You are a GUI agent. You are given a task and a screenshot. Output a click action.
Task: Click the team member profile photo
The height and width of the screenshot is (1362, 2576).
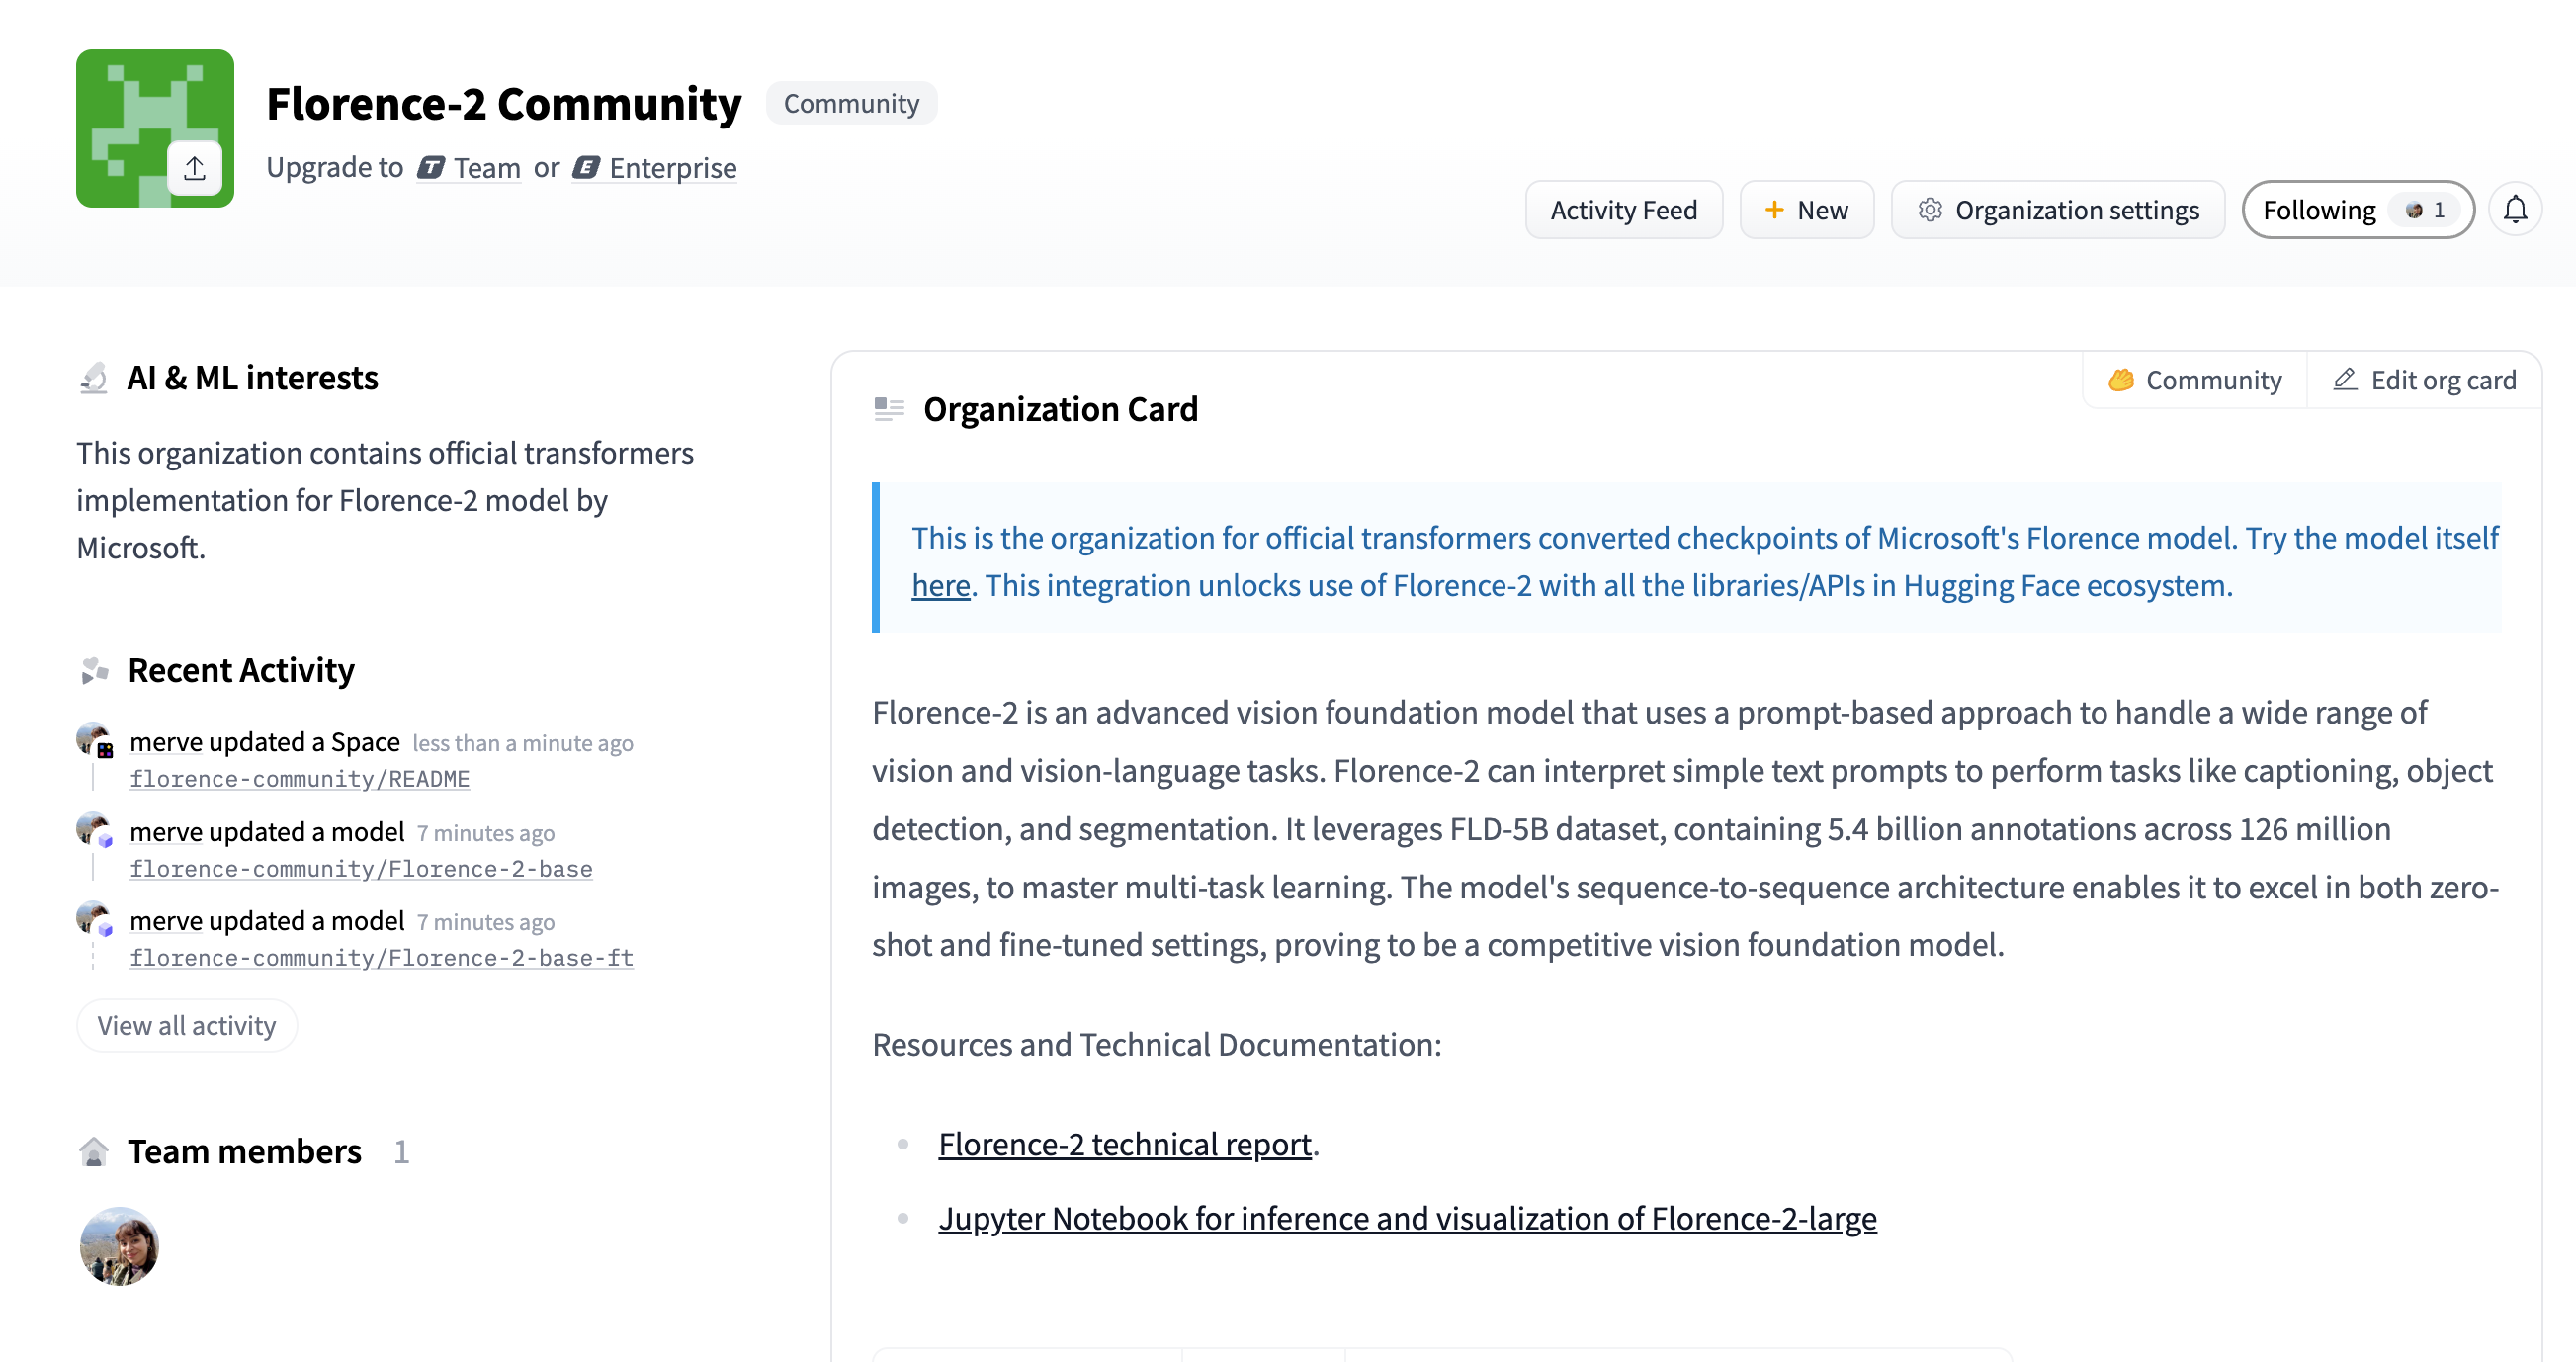[119, 1245]
